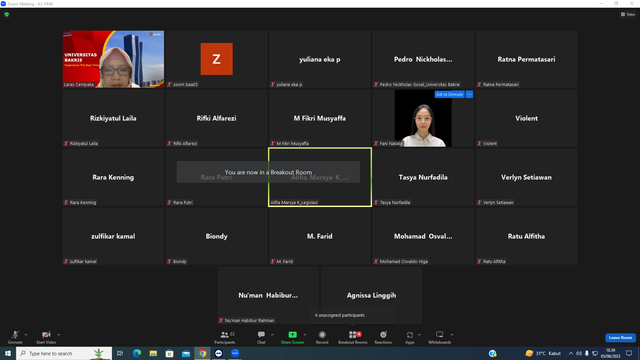Click the '4 unassigned participants' tooltip
640x360 pixels.
pyautogui.click(x=352, y=316)
